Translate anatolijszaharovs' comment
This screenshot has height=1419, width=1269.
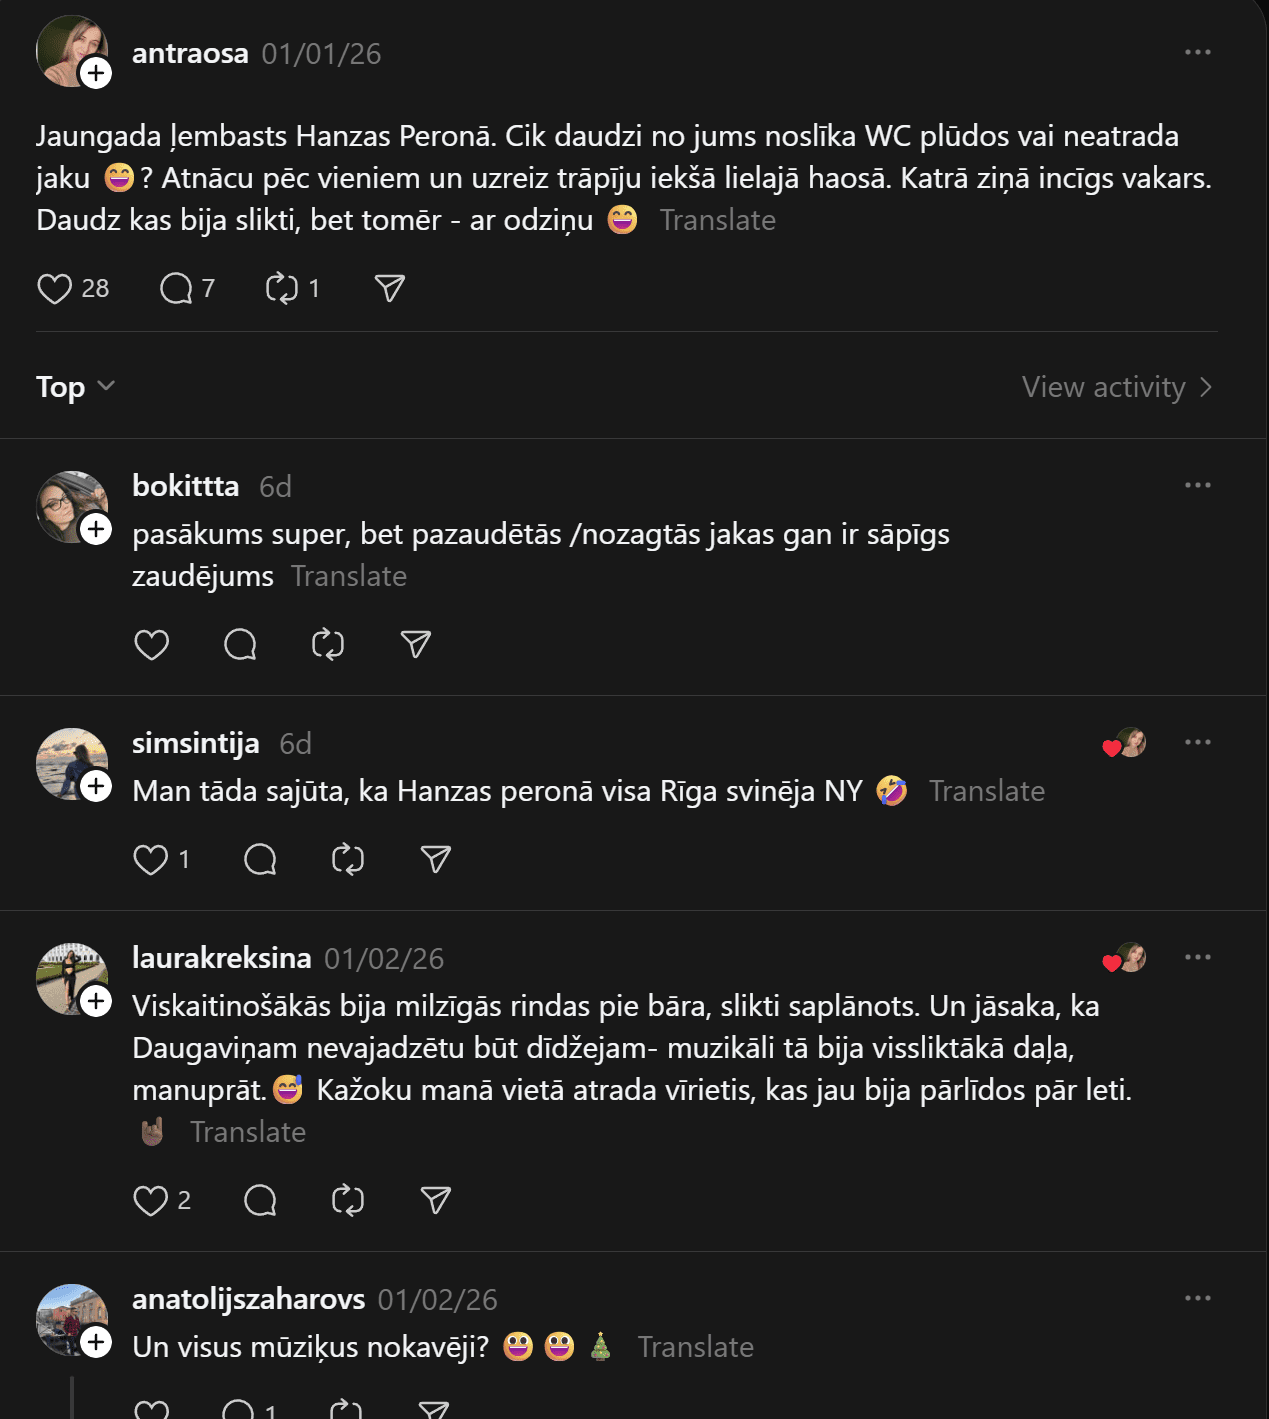(x=696, y=1347)
